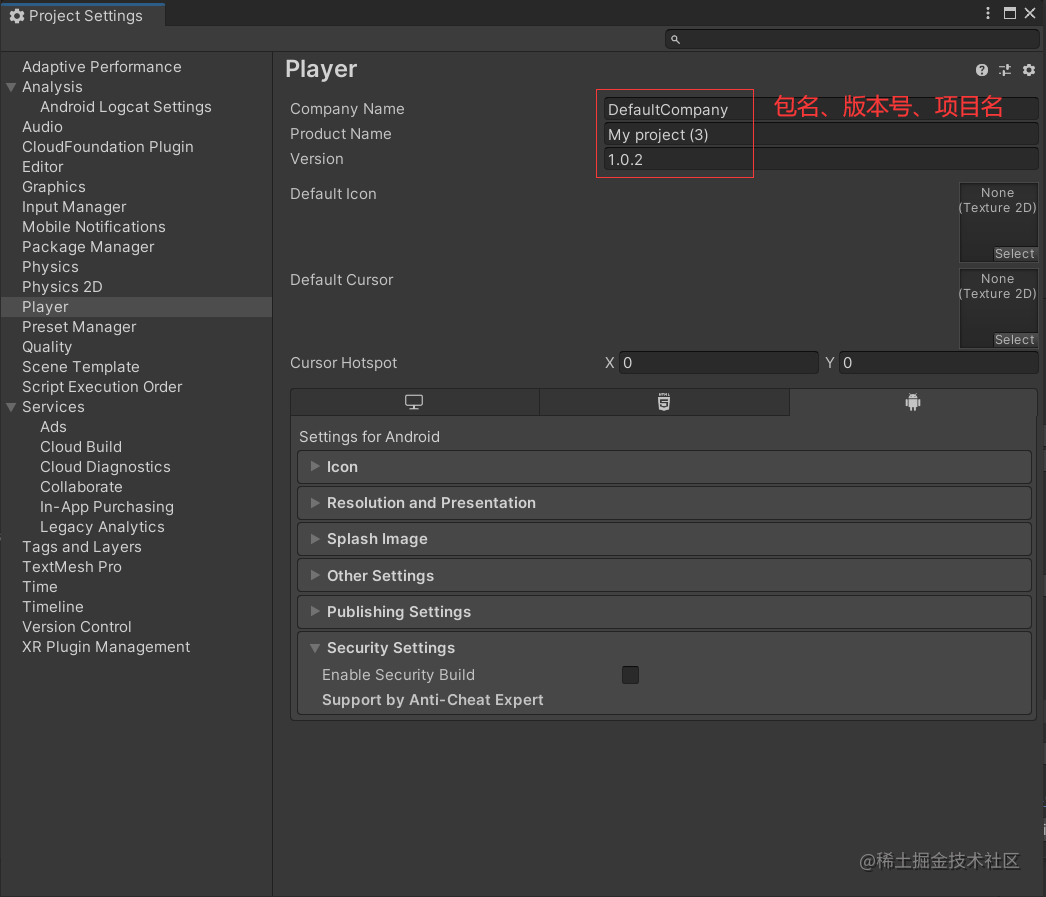
Task: Click the Default Cursor texture slot
Action: (x=999, y=308)
